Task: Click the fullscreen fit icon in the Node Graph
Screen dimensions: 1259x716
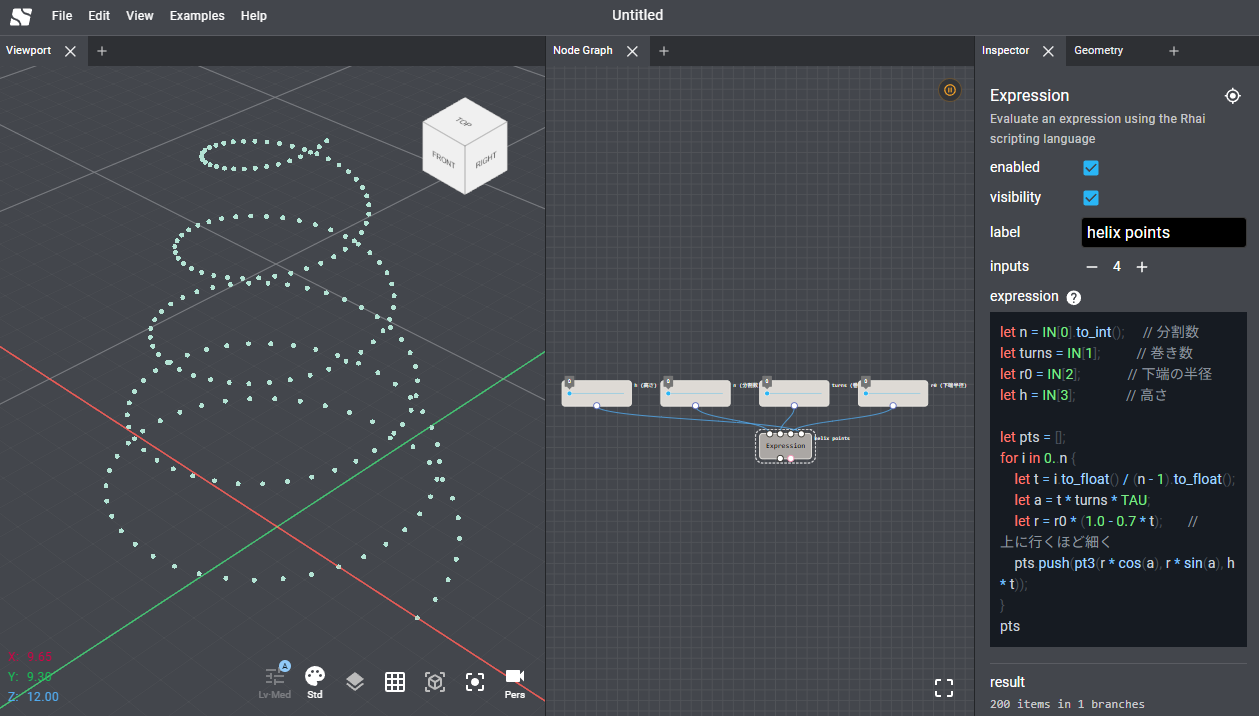Action: (944, 687)
